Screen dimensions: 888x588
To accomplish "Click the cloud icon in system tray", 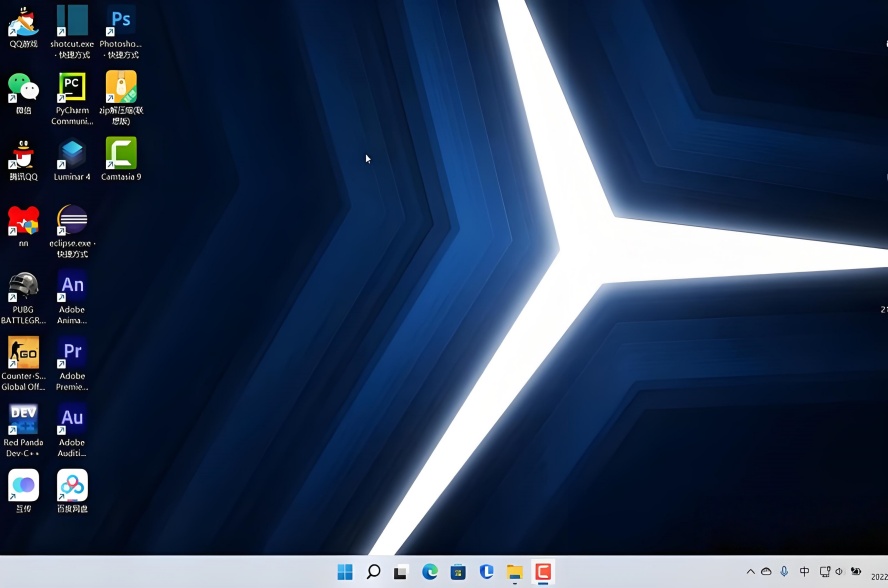I will click(x=766, y=572).
